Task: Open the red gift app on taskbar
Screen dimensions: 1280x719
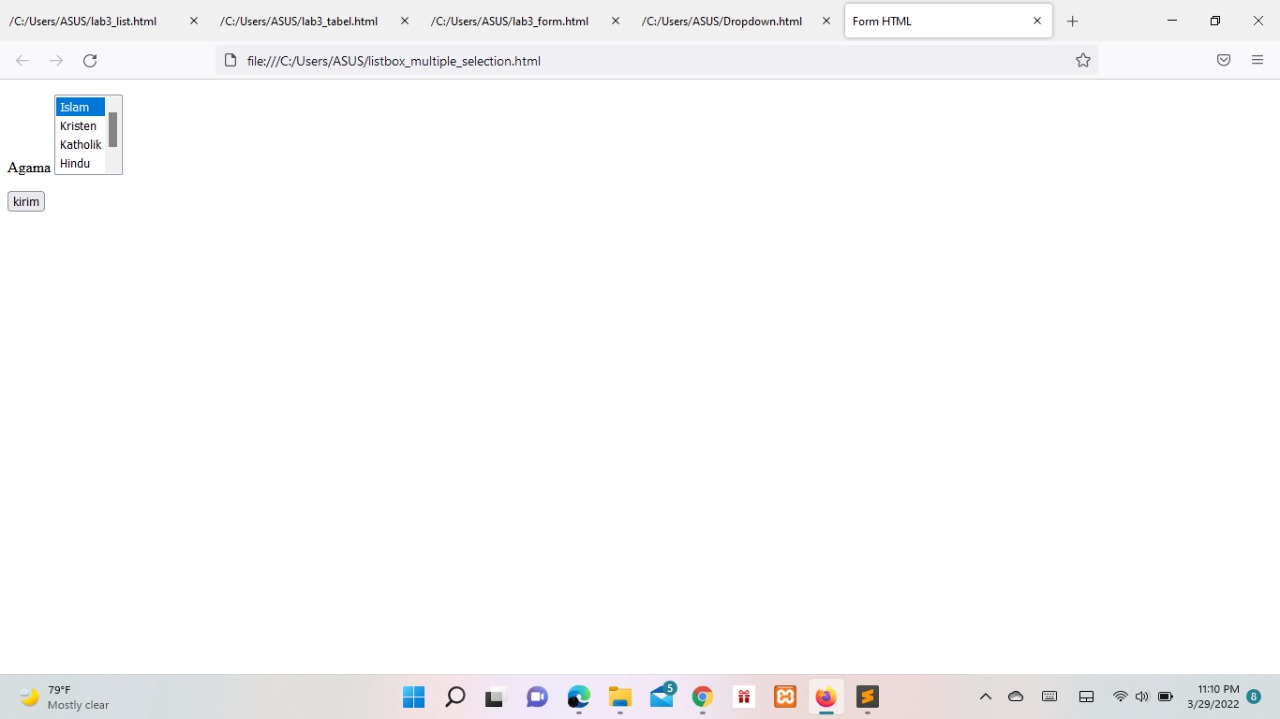Action: tap(744, 697)
